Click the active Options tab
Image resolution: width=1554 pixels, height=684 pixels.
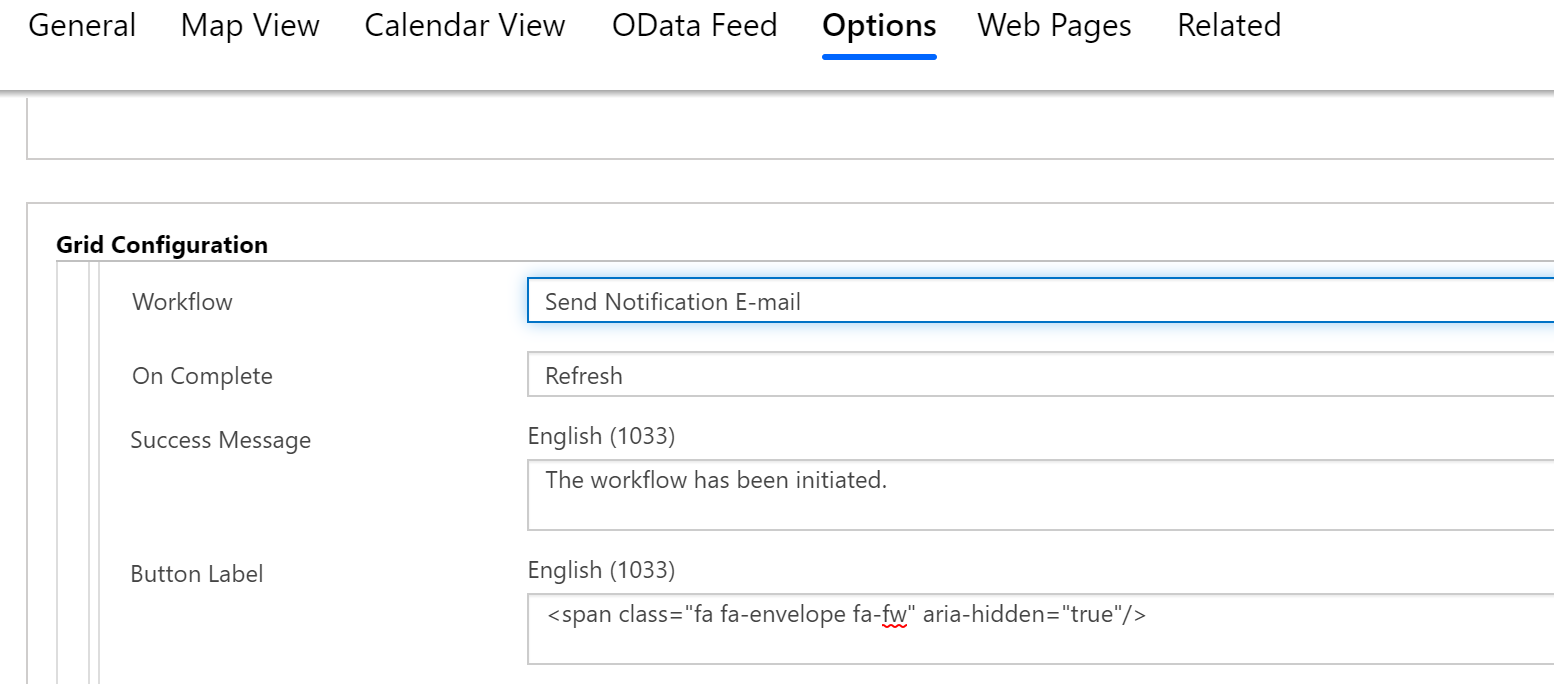pos(879,26)
